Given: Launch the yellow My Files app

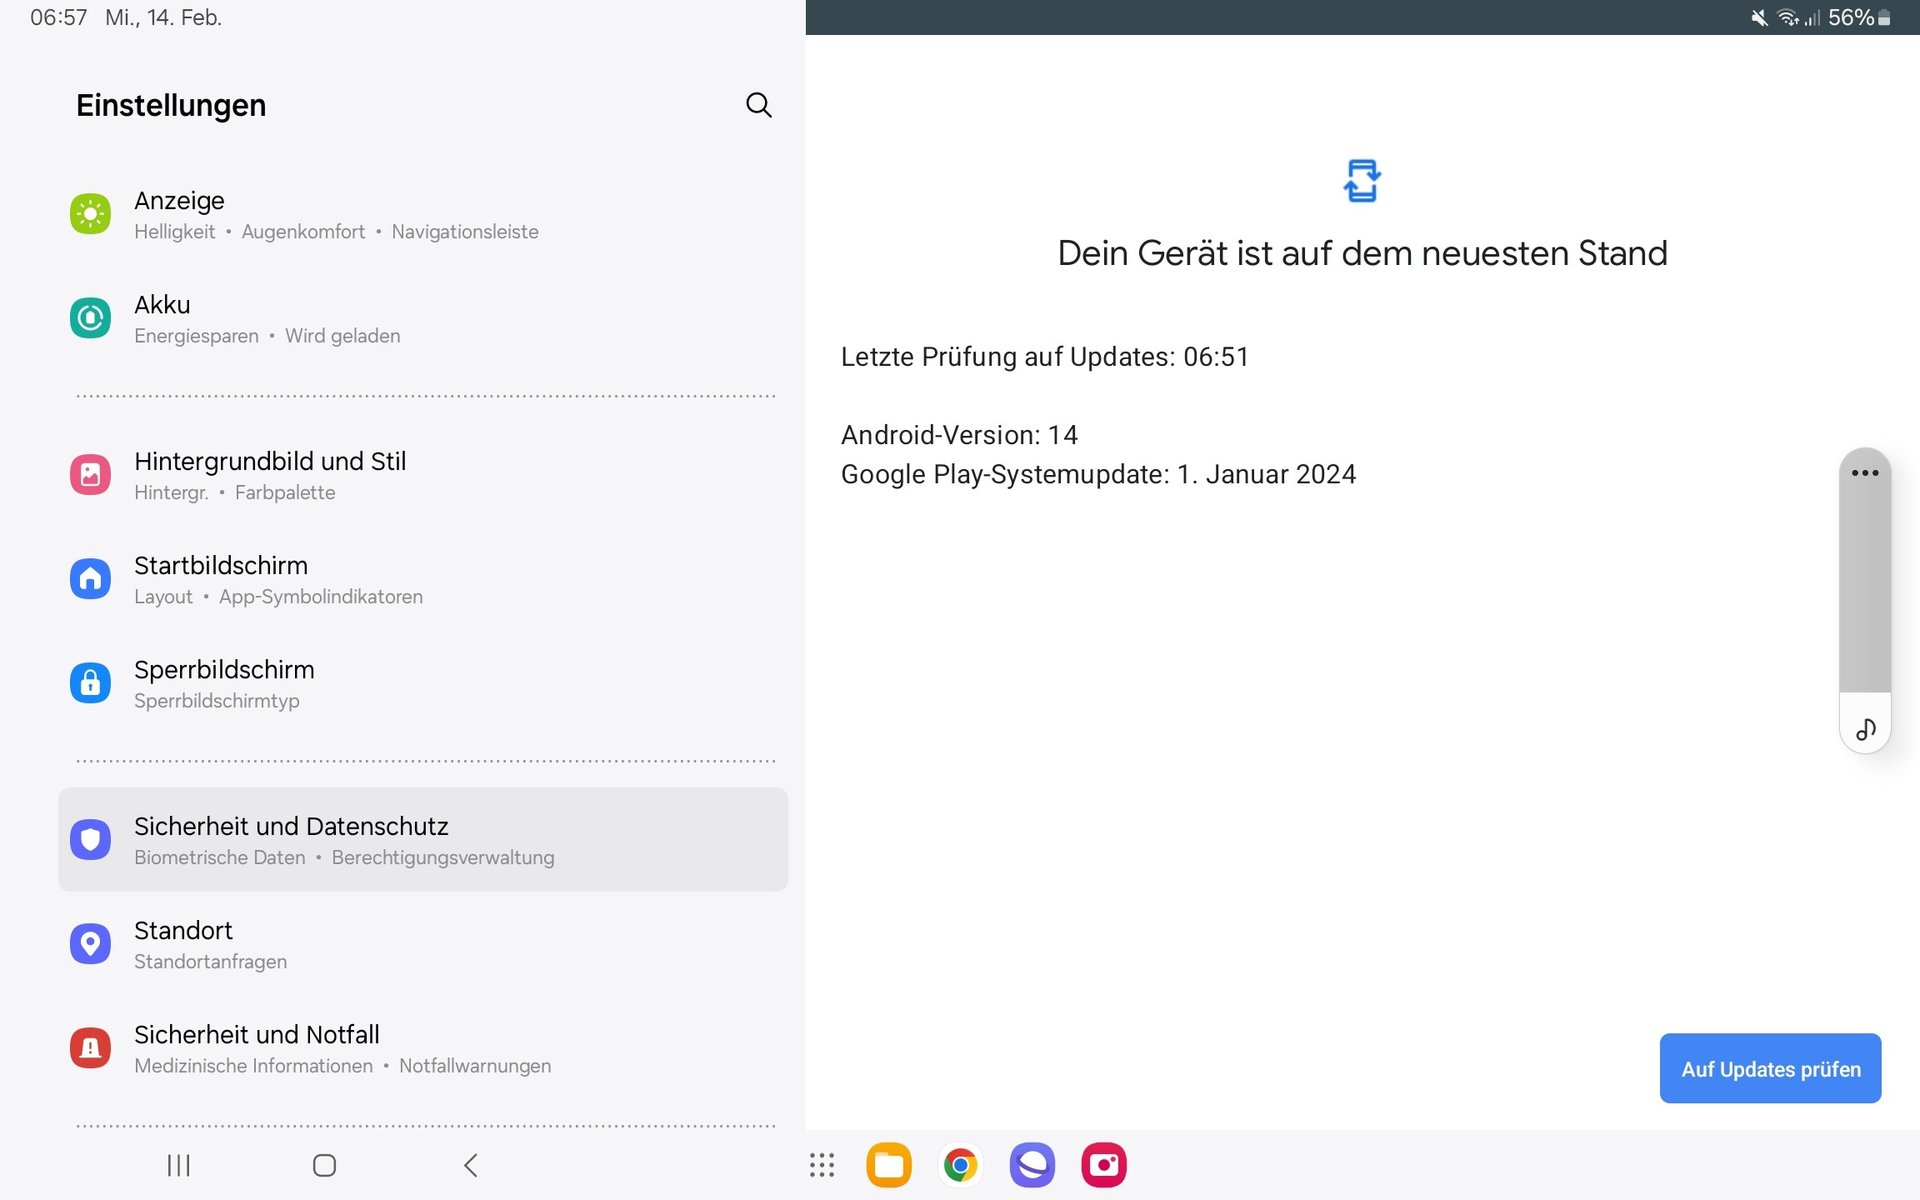Looking at the screenshot, I should (x=888, y=1165).
